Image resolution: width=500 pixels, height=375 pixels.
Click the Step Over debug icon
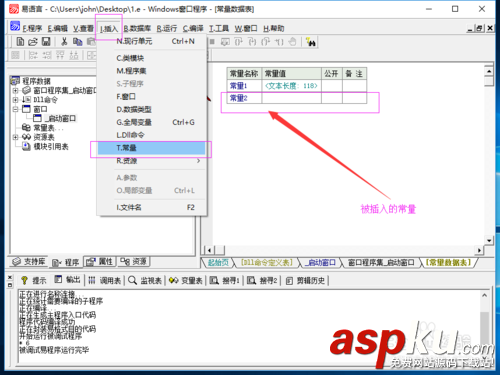(239, 42)
